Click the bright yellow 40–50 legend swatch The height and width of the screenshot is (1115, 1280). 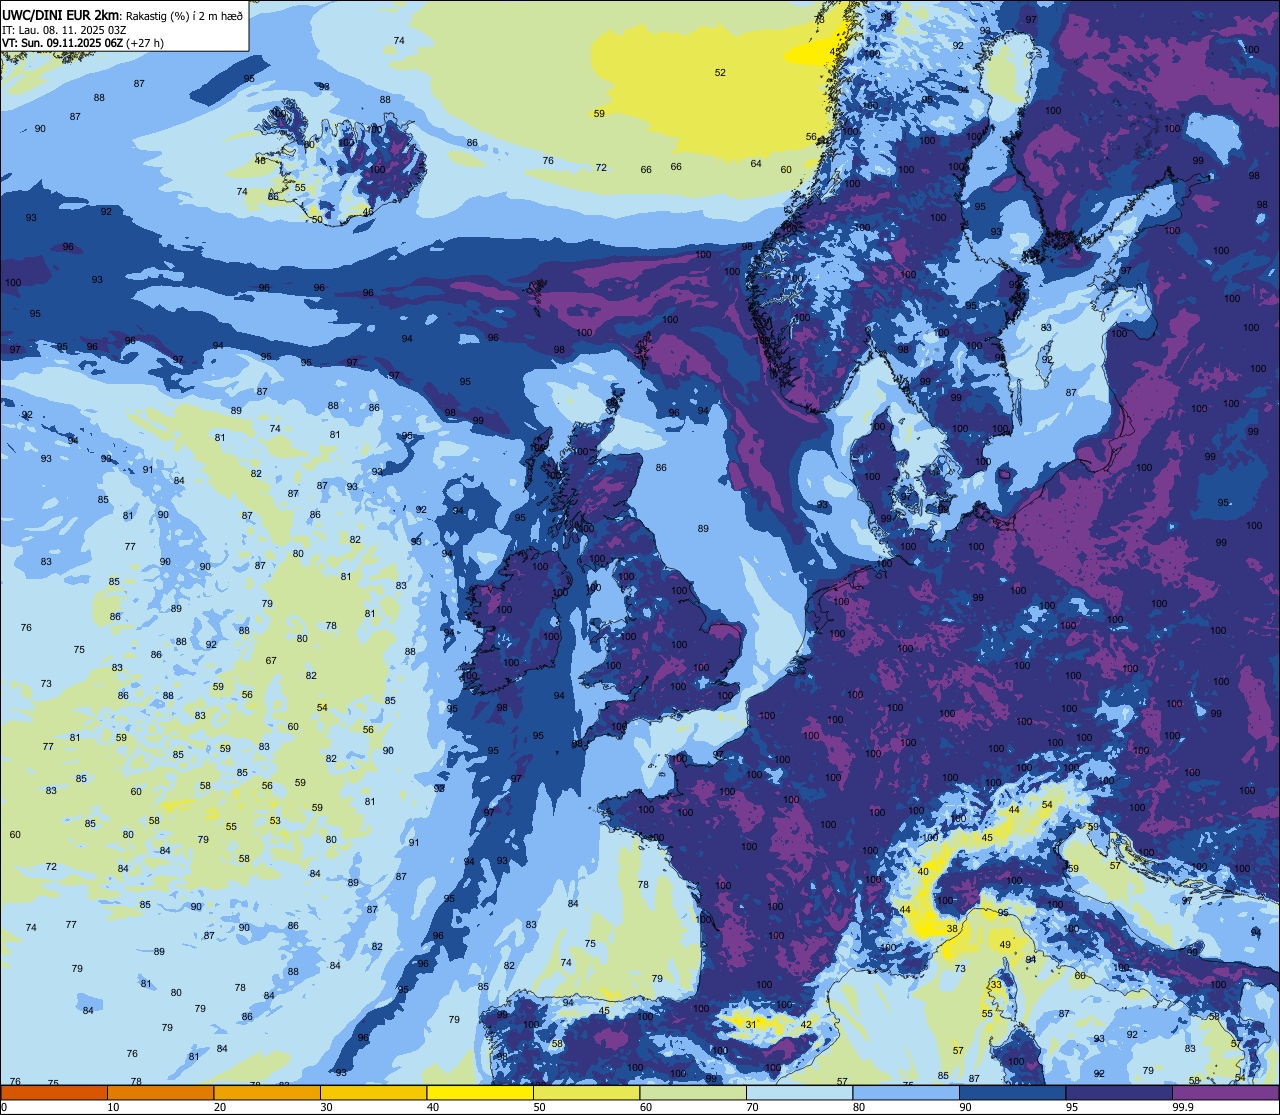[480, 1092]
